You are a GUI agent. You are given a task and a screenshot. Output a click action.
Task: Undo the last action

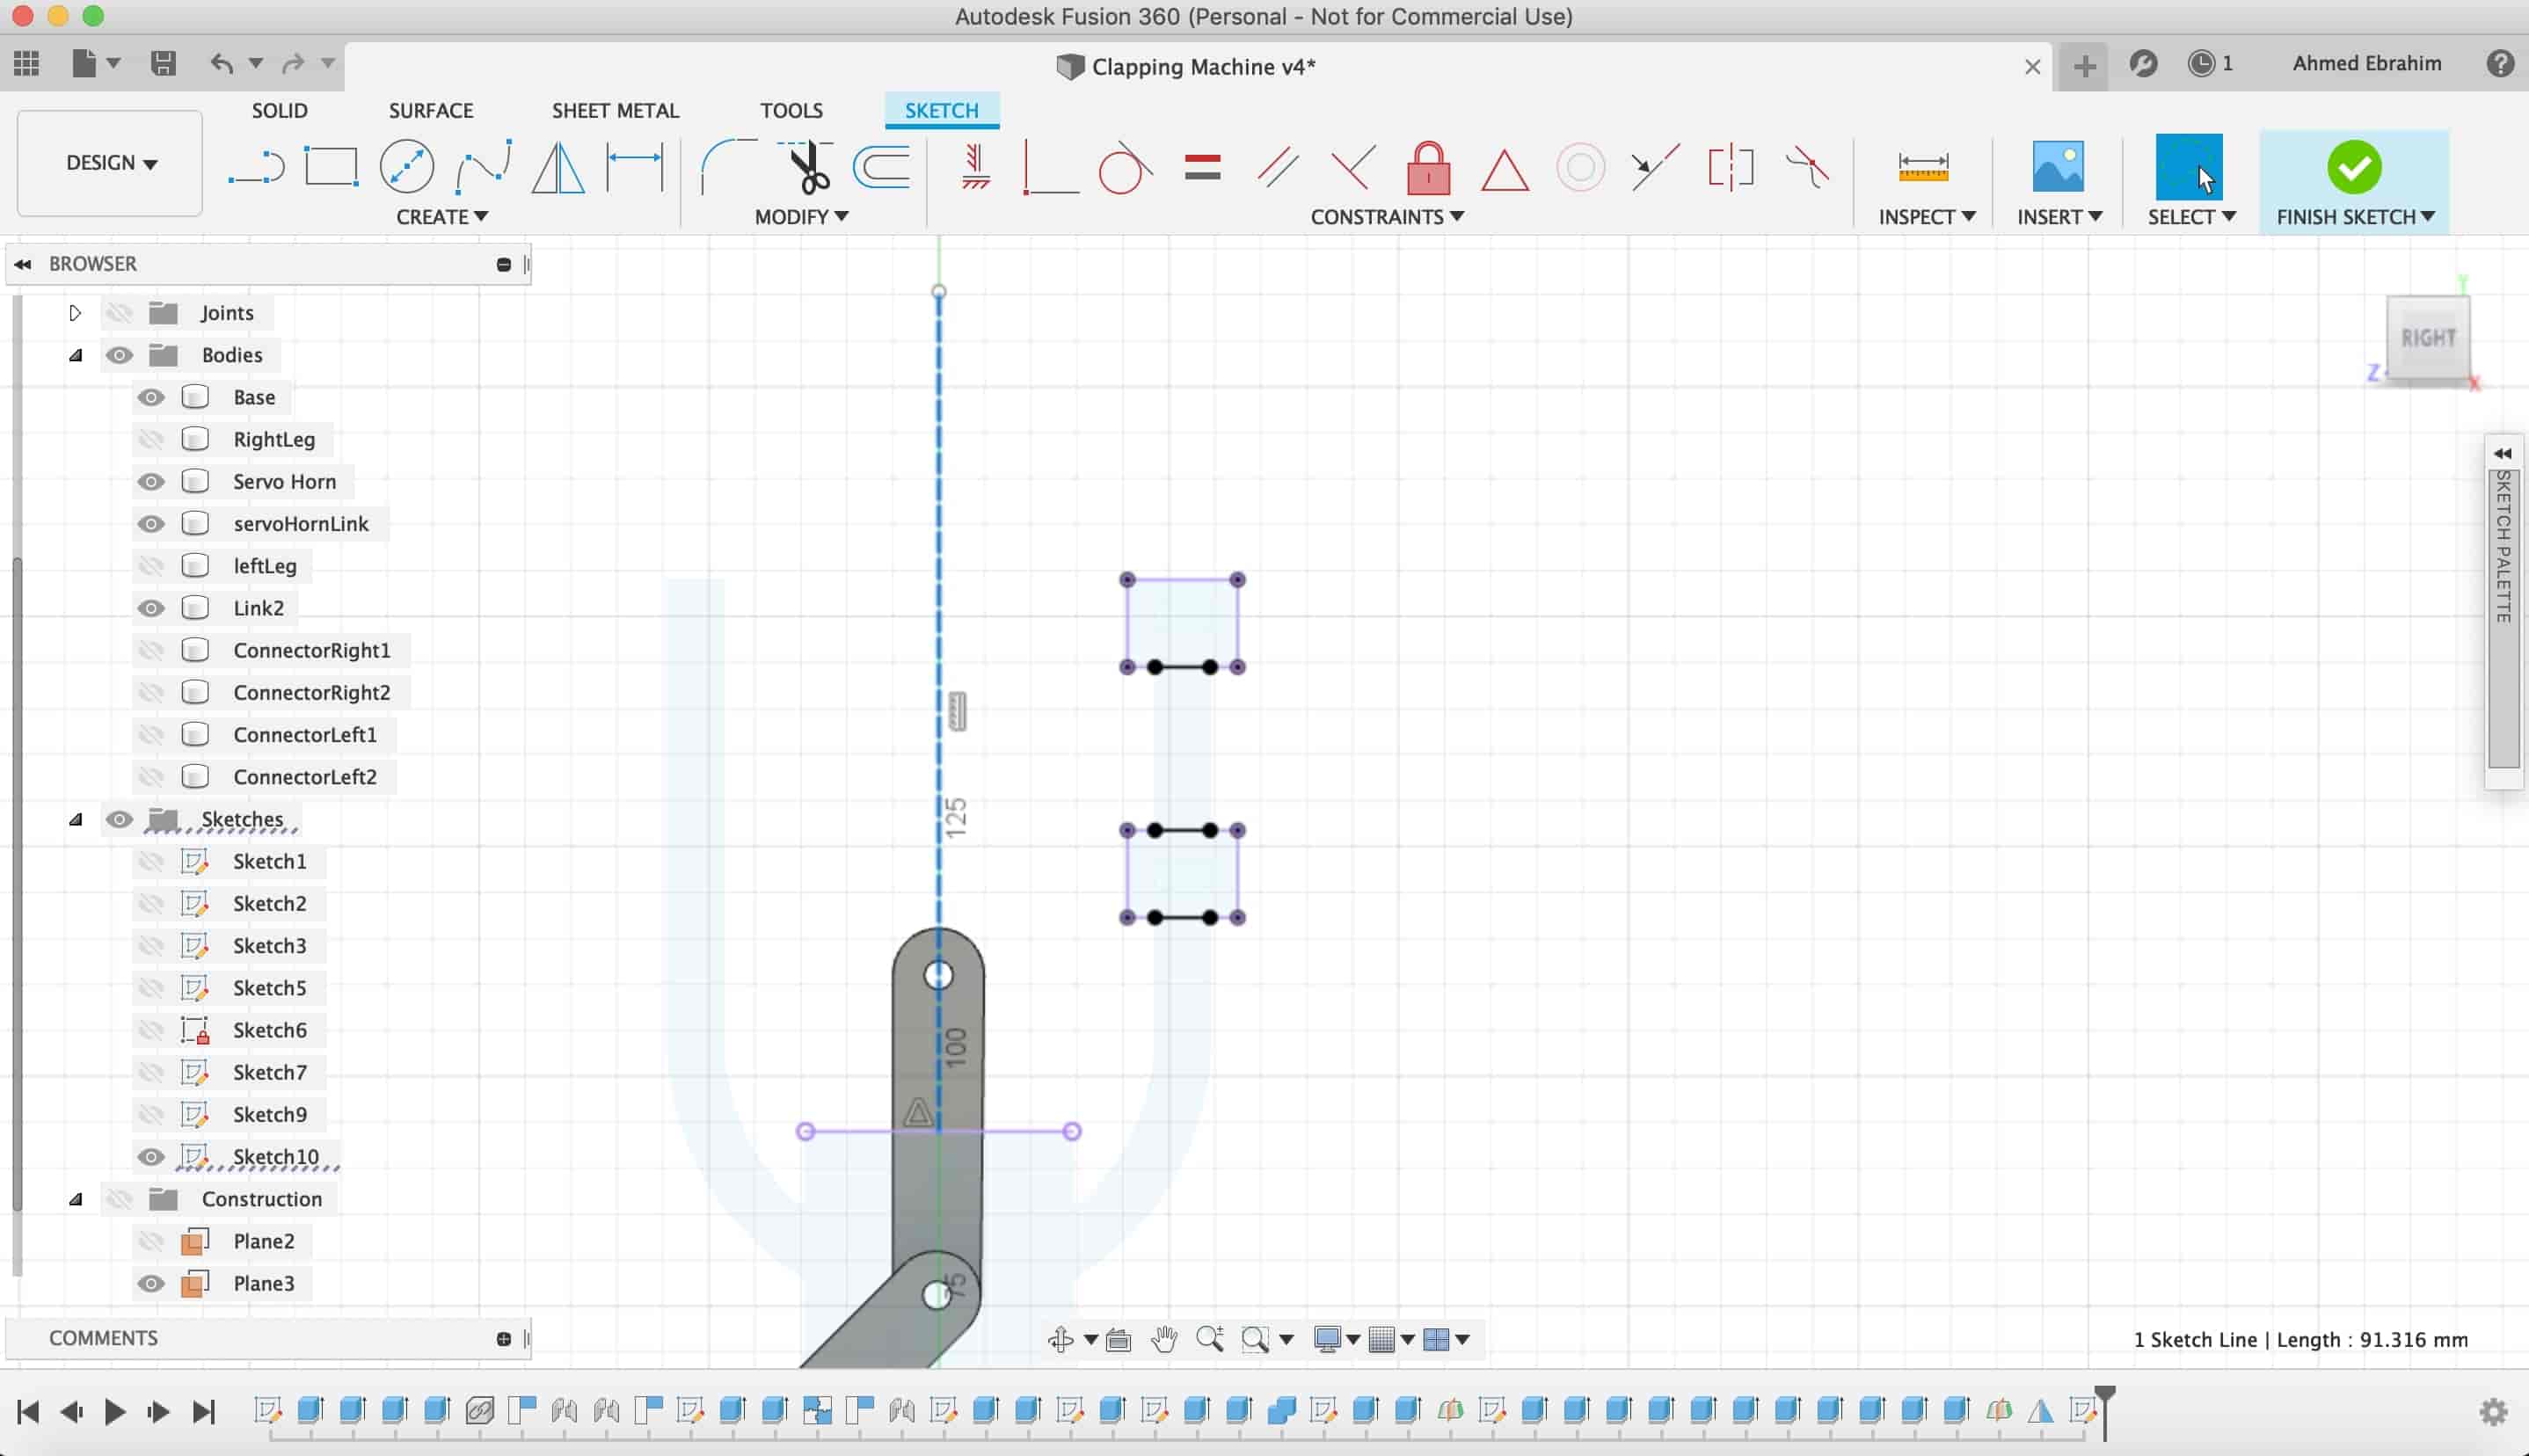click(221, 64)
